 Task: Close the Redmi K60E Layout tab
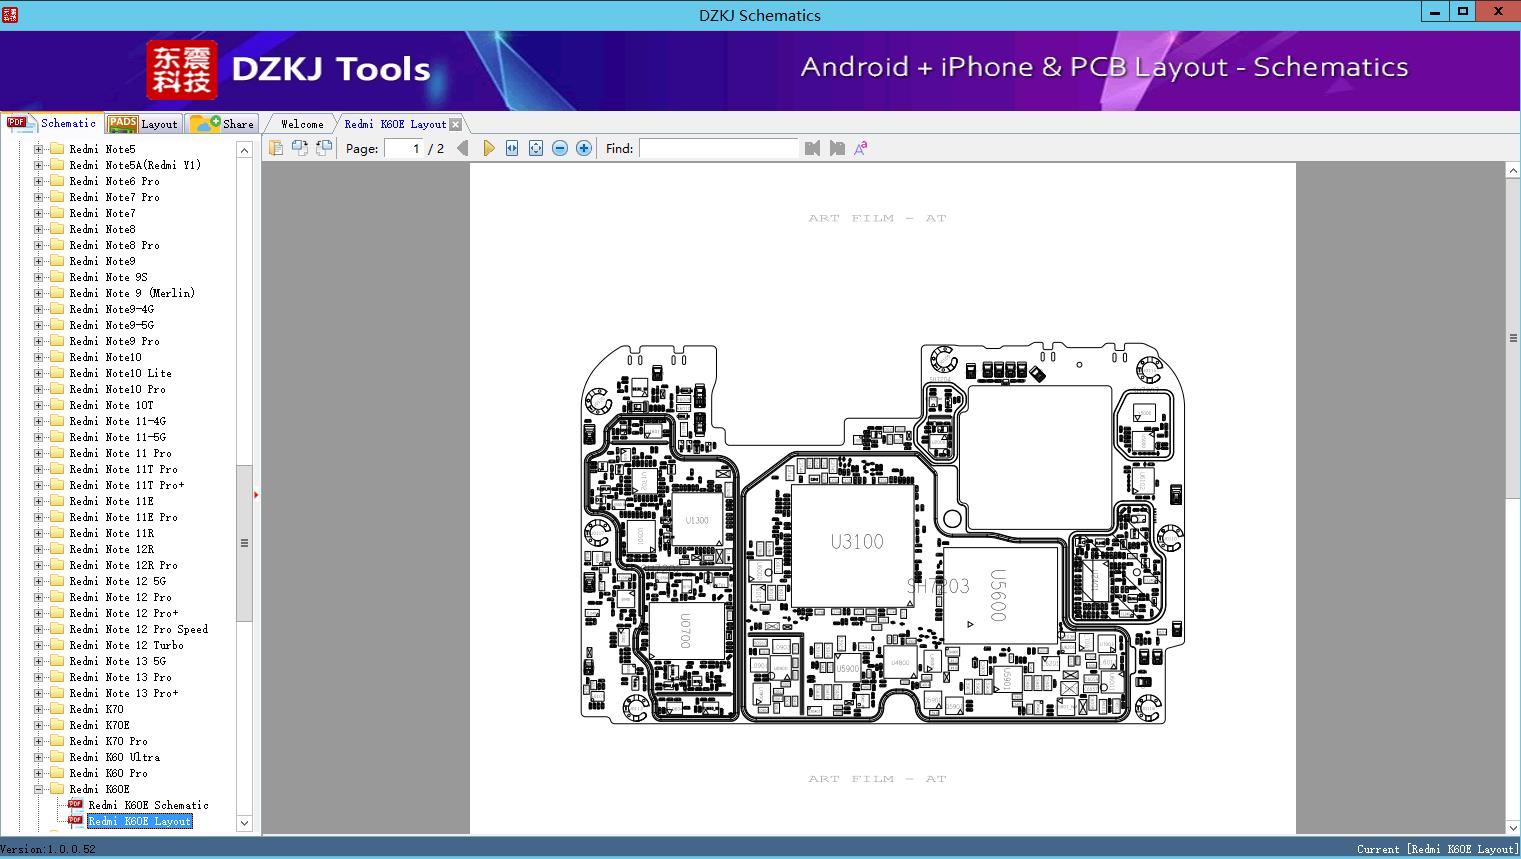point(456,124)
